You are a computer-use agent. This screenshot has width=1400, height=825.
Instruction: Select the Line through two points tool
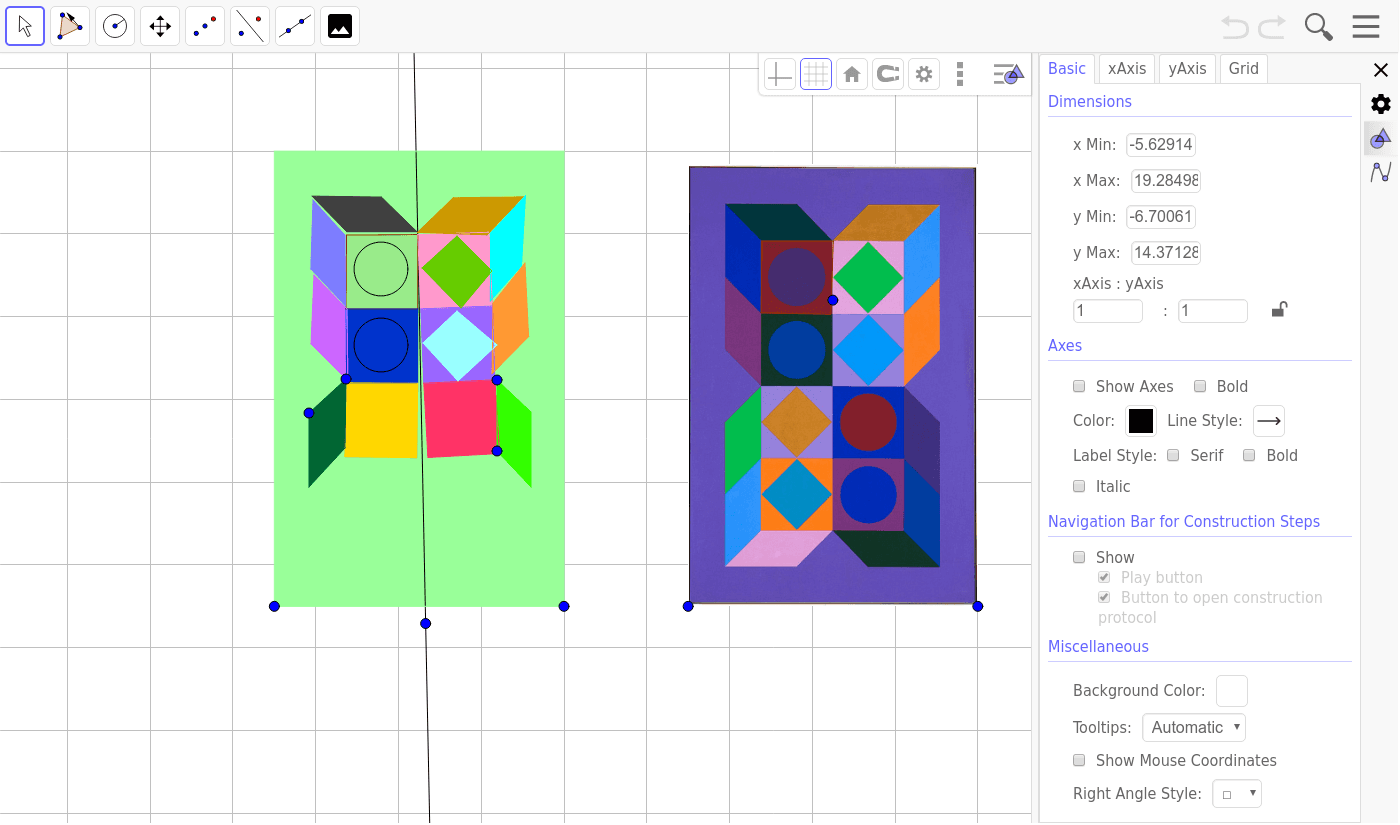(295, 26)
